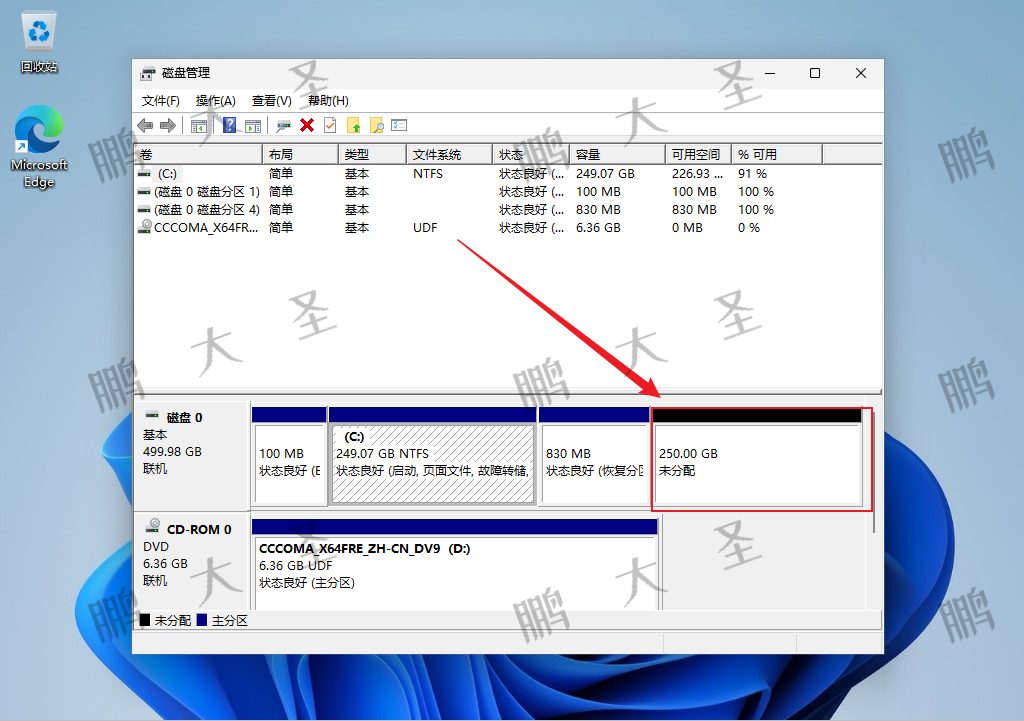Click the connect/rescan disk toolbar icon
This screenshot has width=1024, height=721.
pos(283,125)
